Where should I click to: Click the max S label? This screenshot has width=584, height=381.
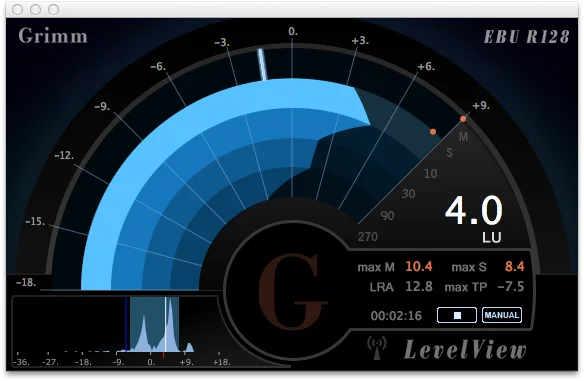tap(469, 267)
